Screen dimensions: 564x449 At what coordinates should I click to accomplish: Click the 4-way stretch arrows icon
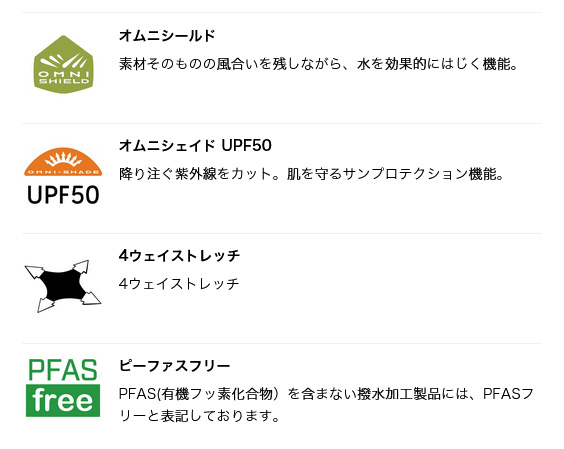tap(63, 286)
